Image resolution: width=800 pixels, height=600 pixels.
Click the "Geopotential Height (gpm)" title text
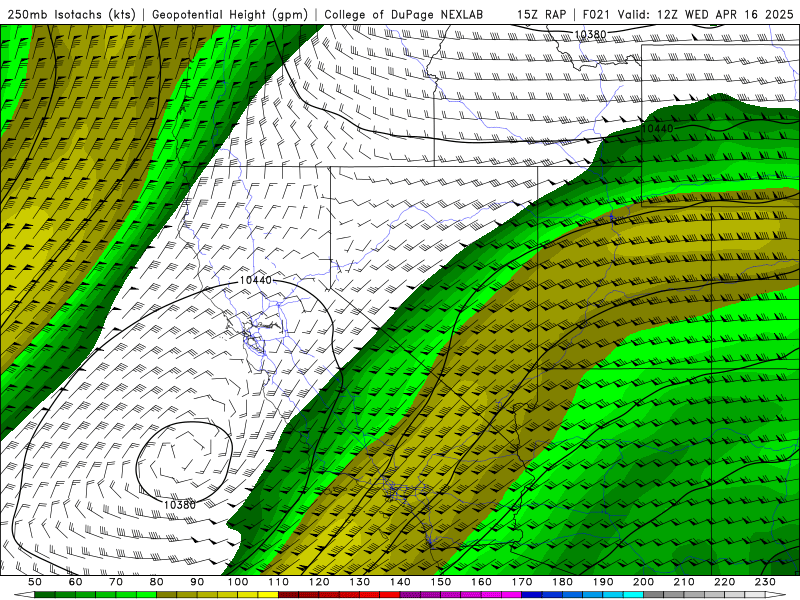[230, 14]
